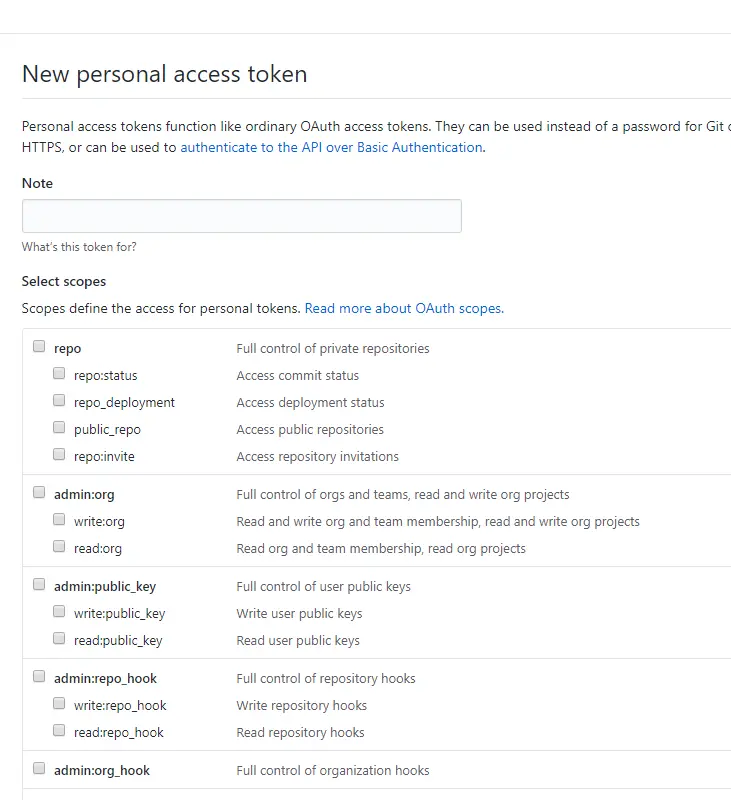Enable the admin:org_hook scope
The image size is (731, 800).
pos(38,767)
